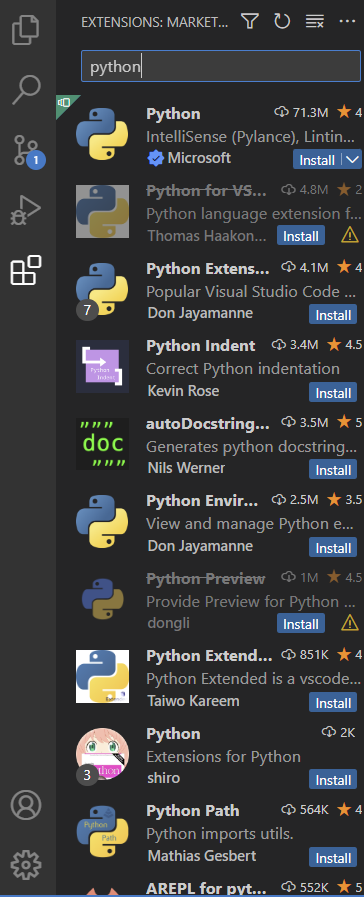Install Python Path by Mathias Gesbert
The width and height of the screenshot is (364, 897).
[333, 858]
